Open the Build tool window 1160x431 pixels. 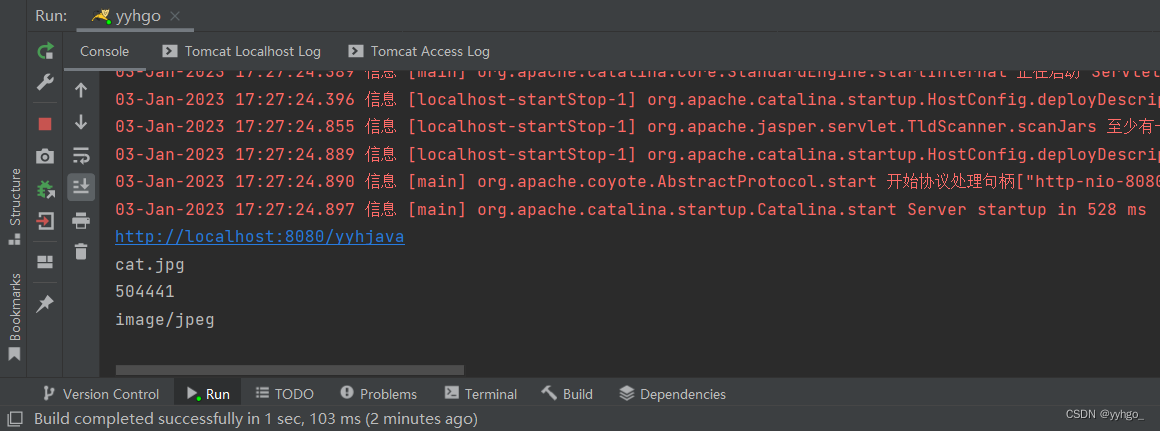[567, 394]
